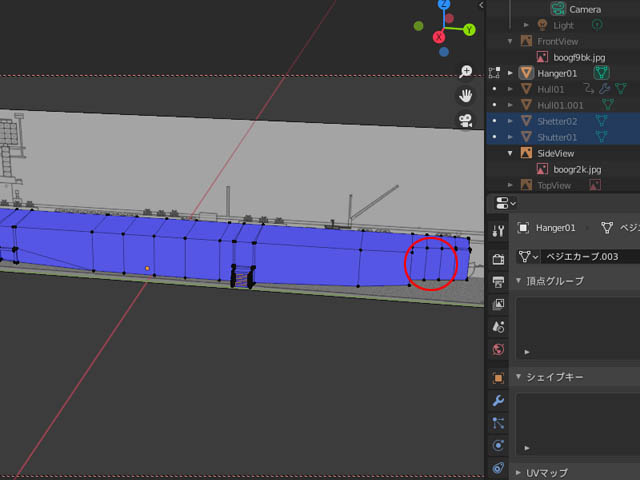This screenshot has width=640, height=480.
Task: Open the World properties tab
Action: (498, 349)
